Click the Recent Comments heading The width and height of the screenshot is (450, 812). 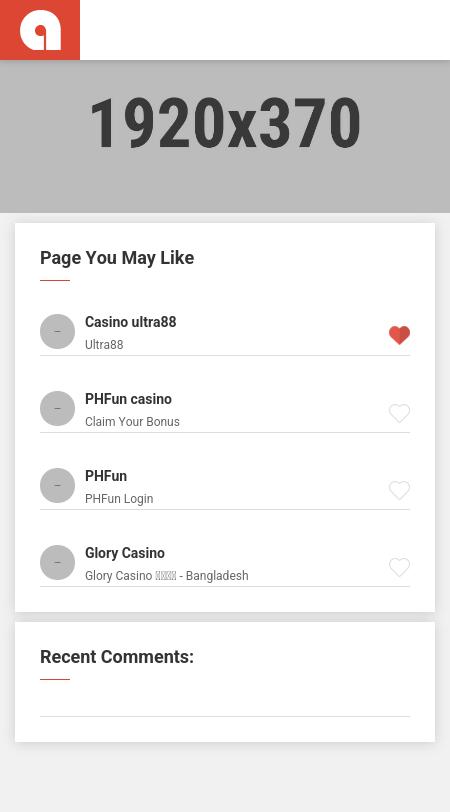[117, 657]
